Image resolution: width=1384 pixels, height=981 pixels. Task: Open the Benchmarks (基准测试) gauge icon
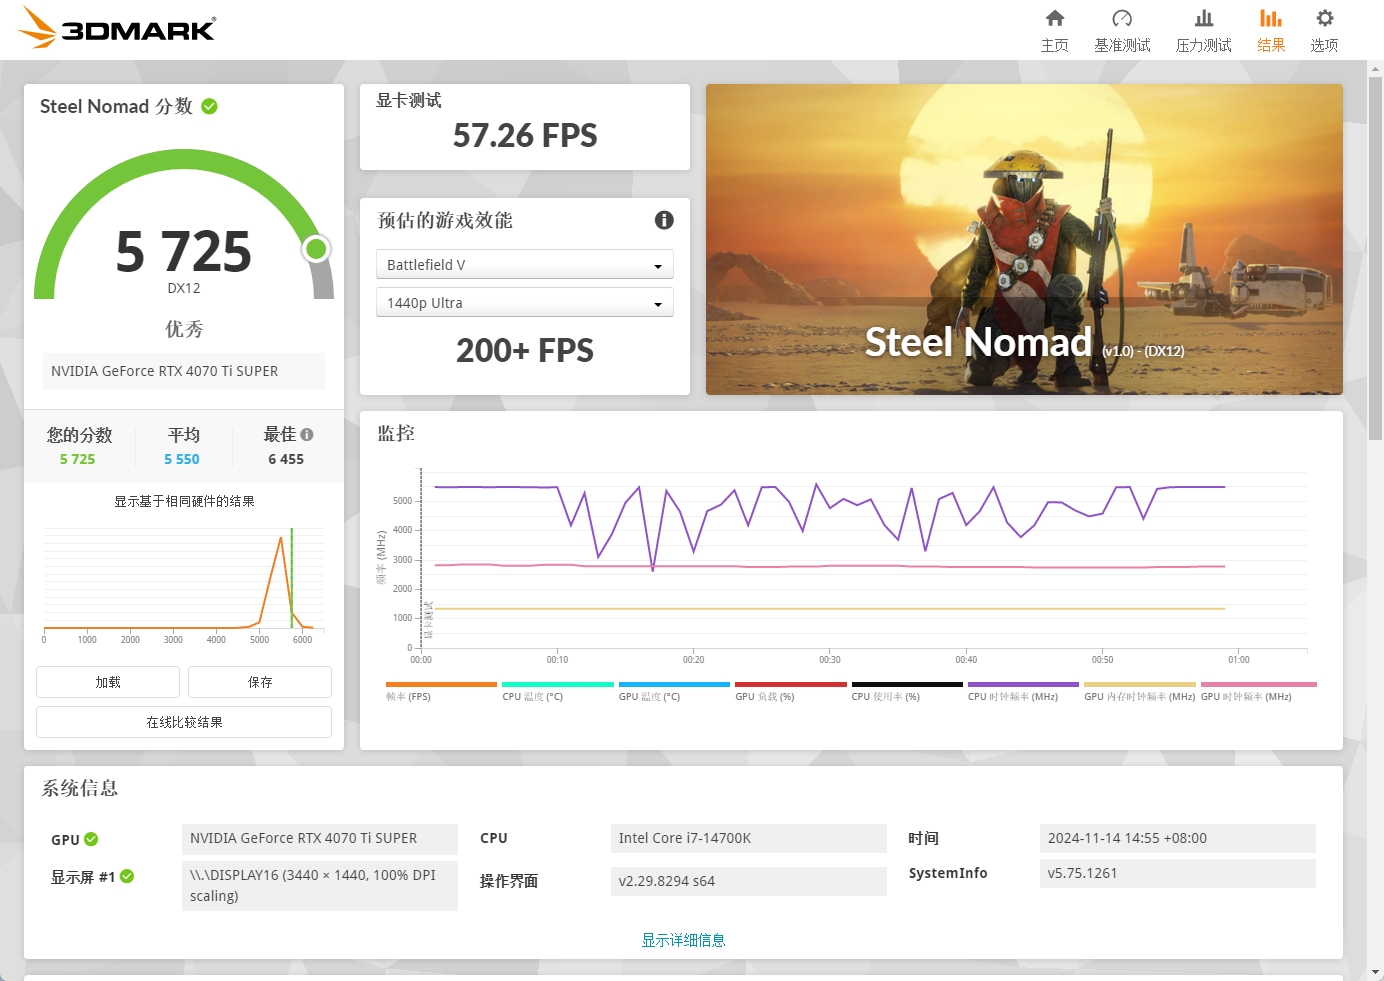pyautogui.click(x=1122, y=19)
